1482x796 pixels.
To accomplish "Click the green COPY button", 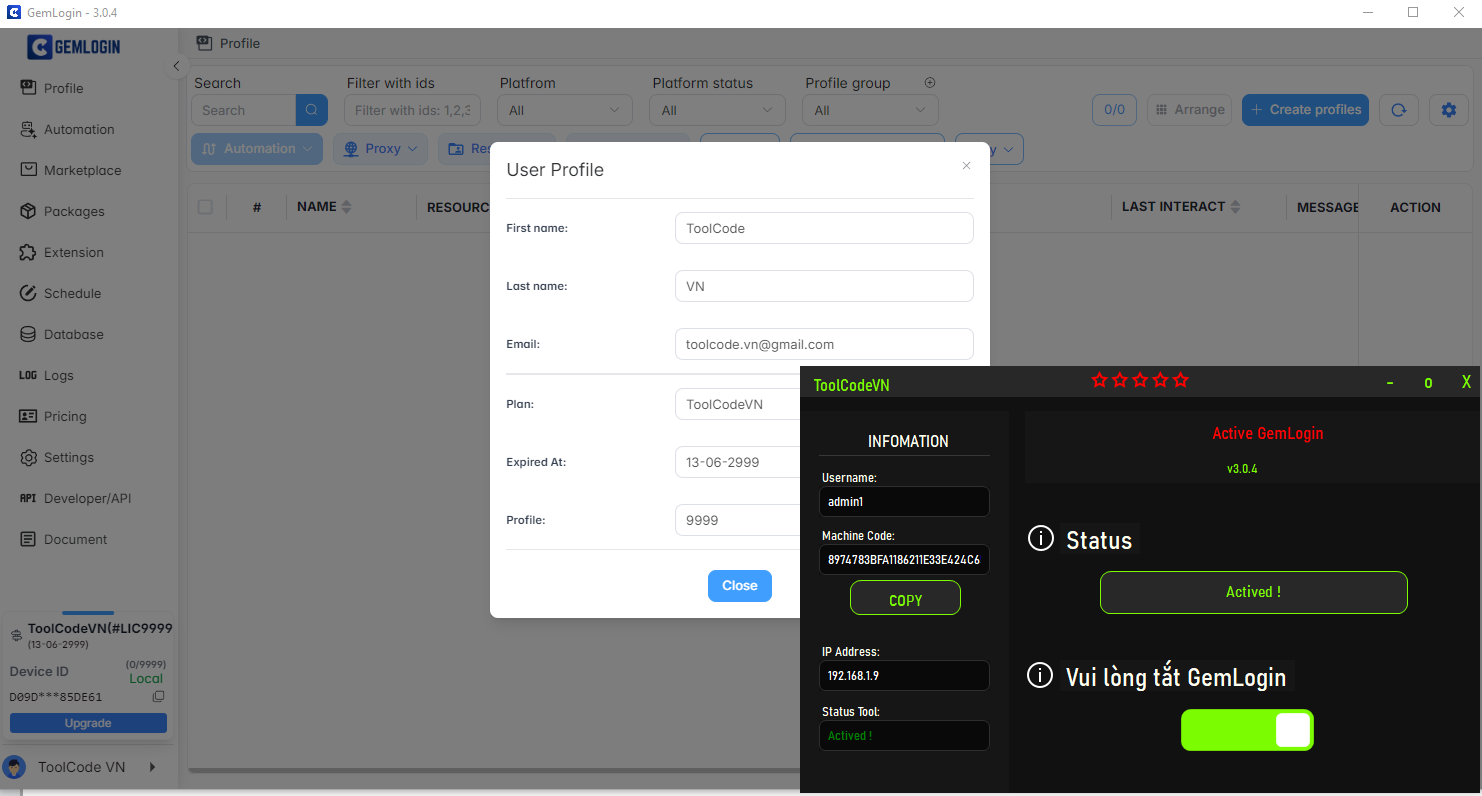I will 905,599.
